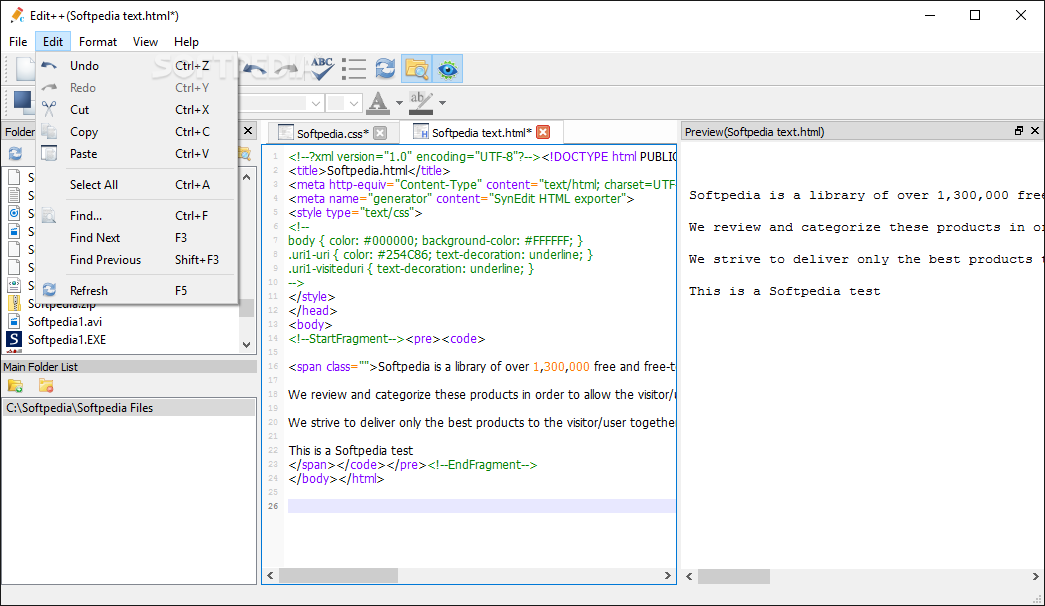Open the highlight color dropdown arrow
The width and height of the screenshot is (1045, 606).
[x=442, y=103]
